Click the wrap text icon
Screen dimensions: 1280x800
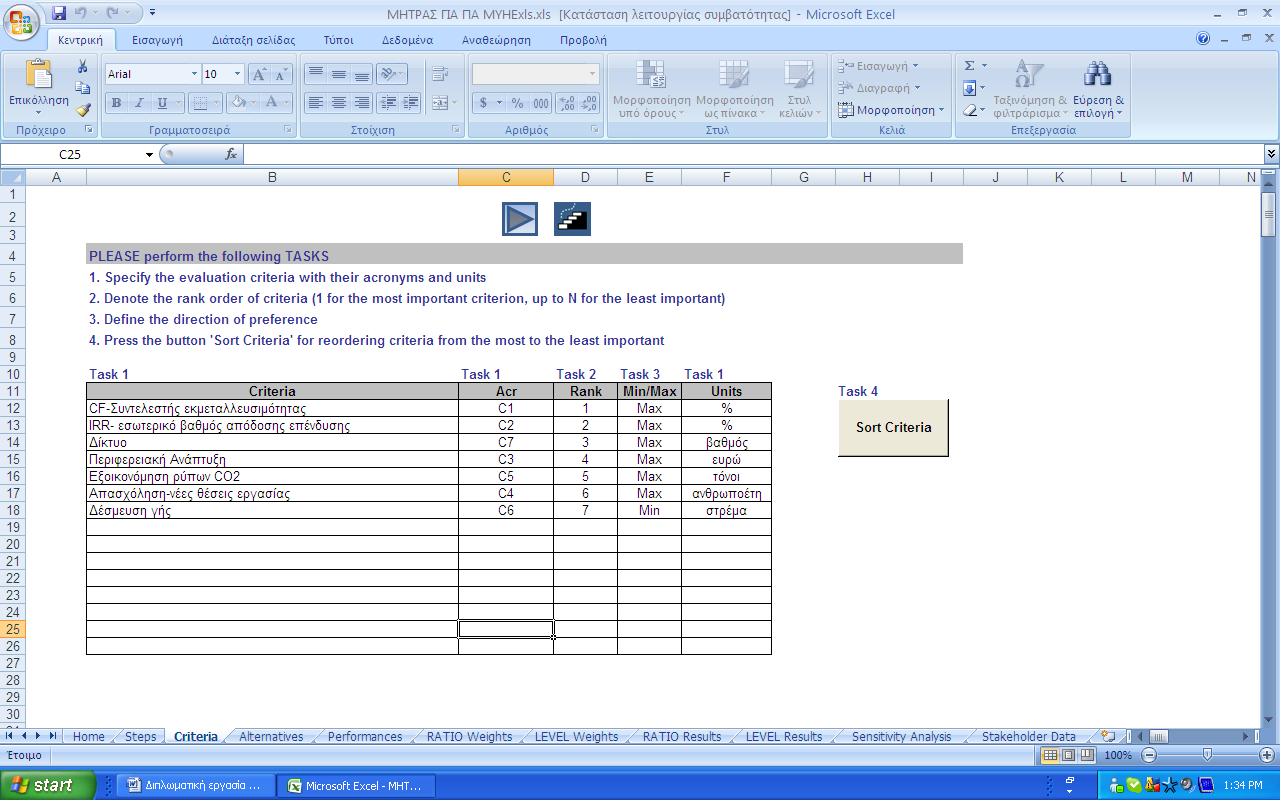click(x=439, y=75)
